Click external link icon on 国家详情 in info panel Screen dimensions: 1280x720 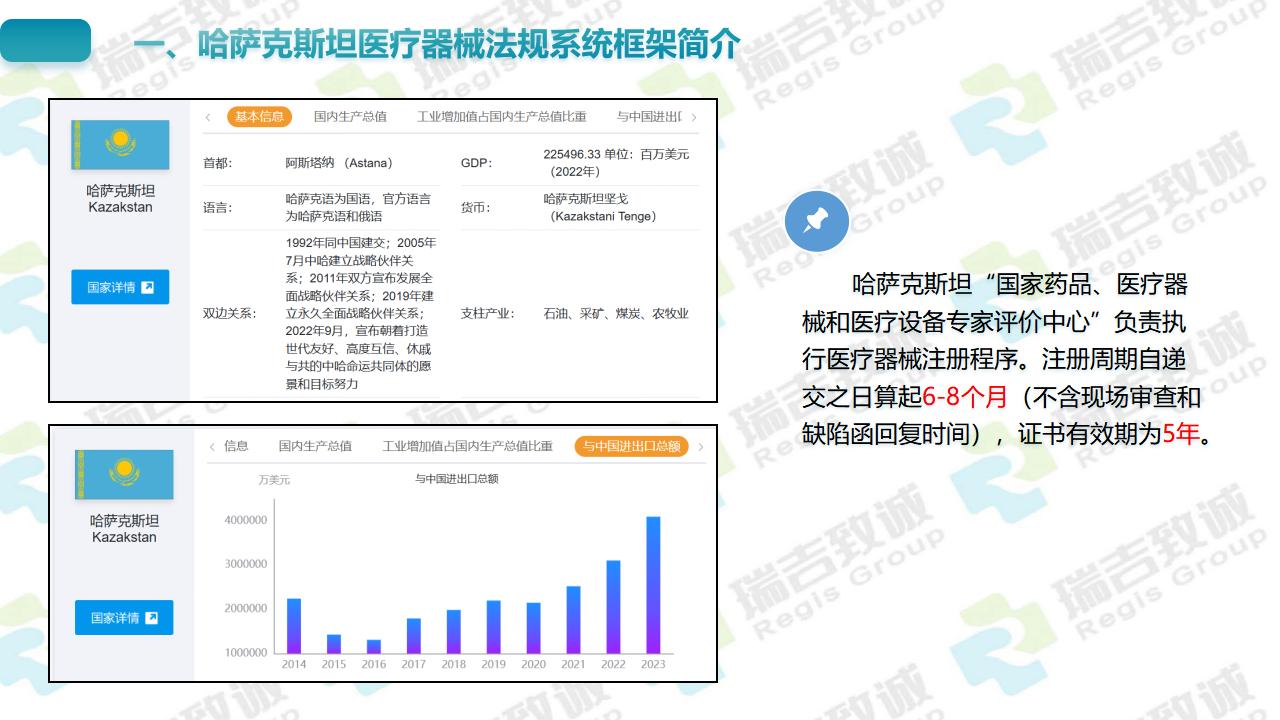pyautogui.click(x=148, y=287)
